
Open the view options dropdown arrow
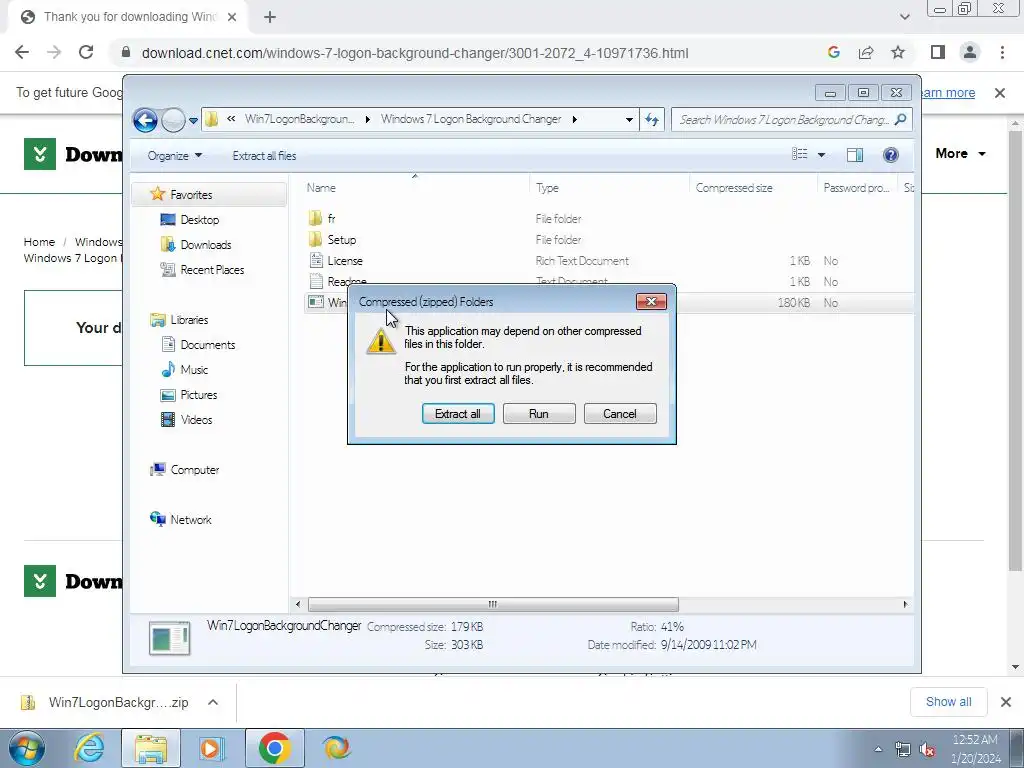[822, 155]
